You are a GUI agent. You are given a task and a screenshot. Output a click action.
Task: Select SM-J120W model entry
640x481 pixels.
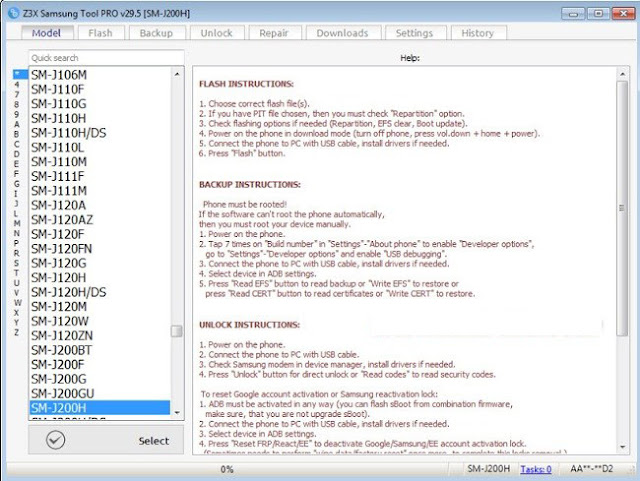tap(100, 321)
